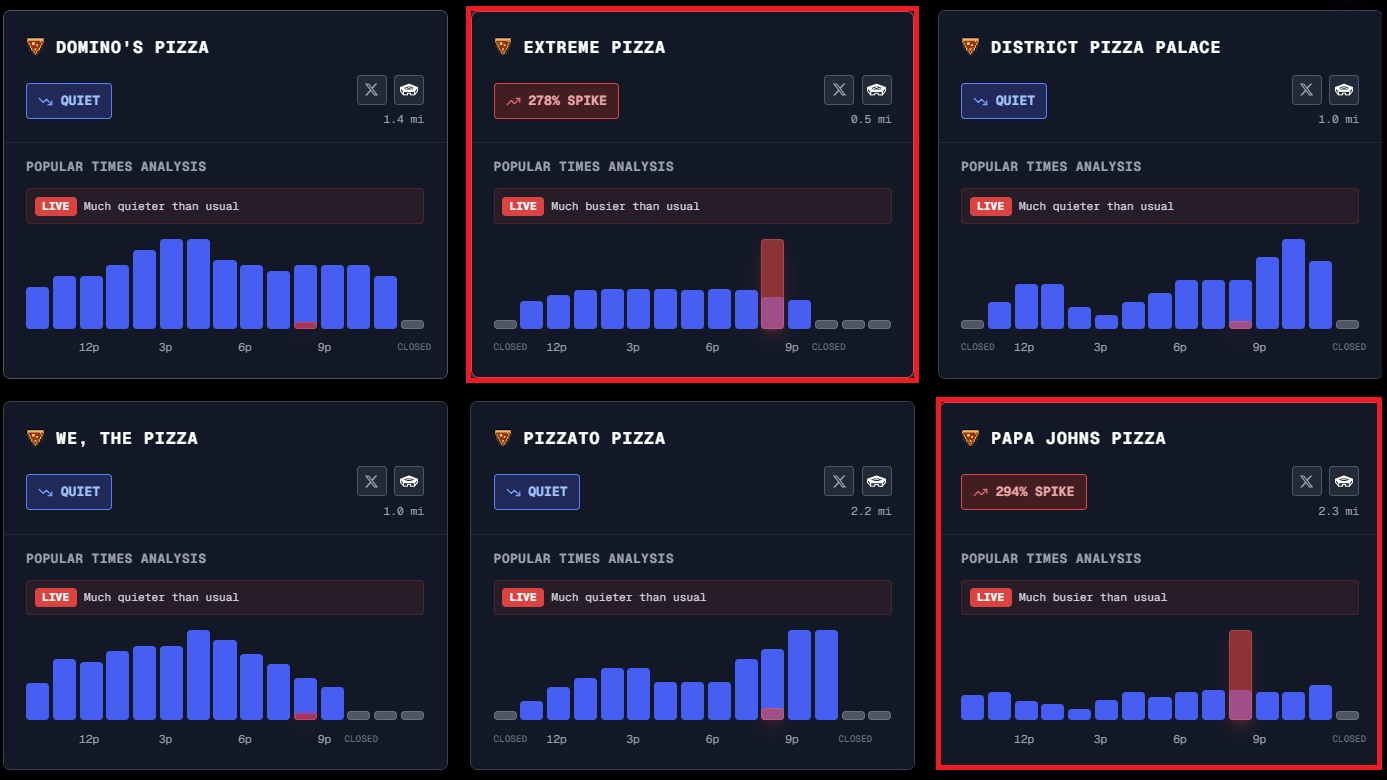
Task: Click LIVE badge in District Pizza Palace card
Action: tap(990, 206)
